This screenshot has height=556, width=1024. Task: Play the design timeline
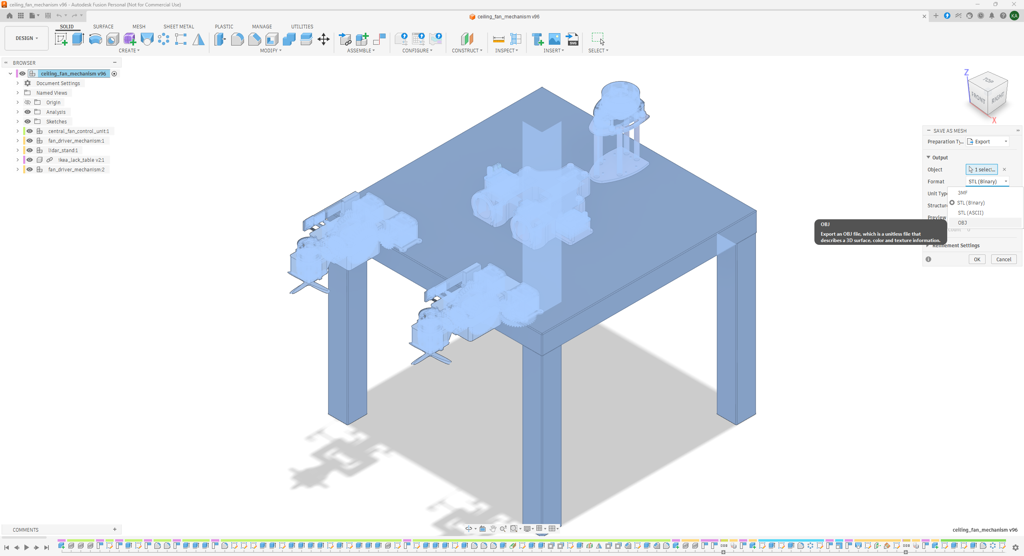[27, 548]
